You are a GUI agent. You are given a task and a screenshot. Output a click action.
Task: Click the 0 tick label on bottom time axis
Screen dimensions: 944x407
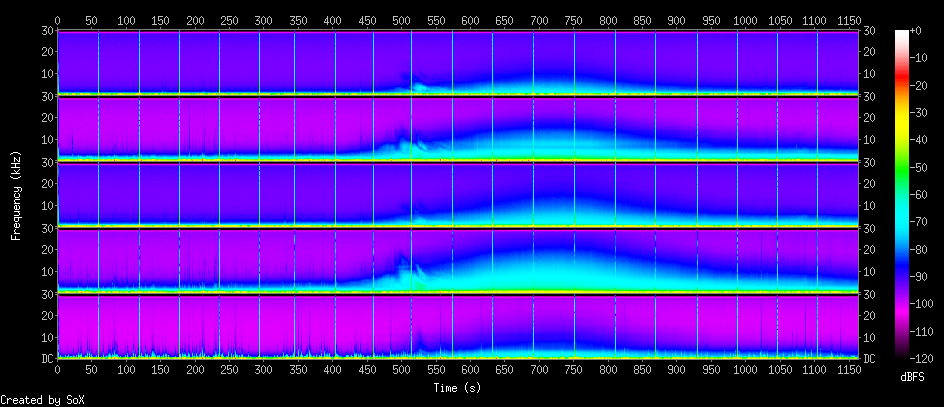tap(57, 371)
